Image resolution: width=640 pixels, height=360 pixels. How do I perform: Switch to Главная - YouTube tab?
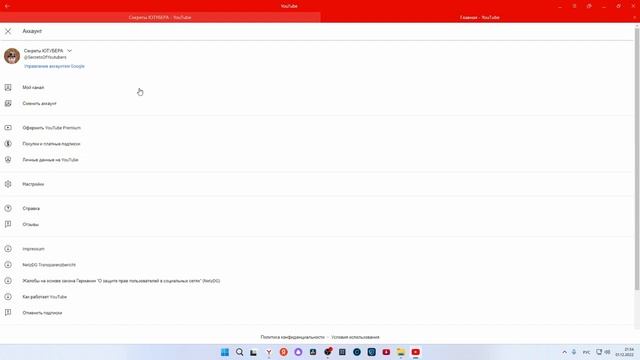[x=480, y=18]
